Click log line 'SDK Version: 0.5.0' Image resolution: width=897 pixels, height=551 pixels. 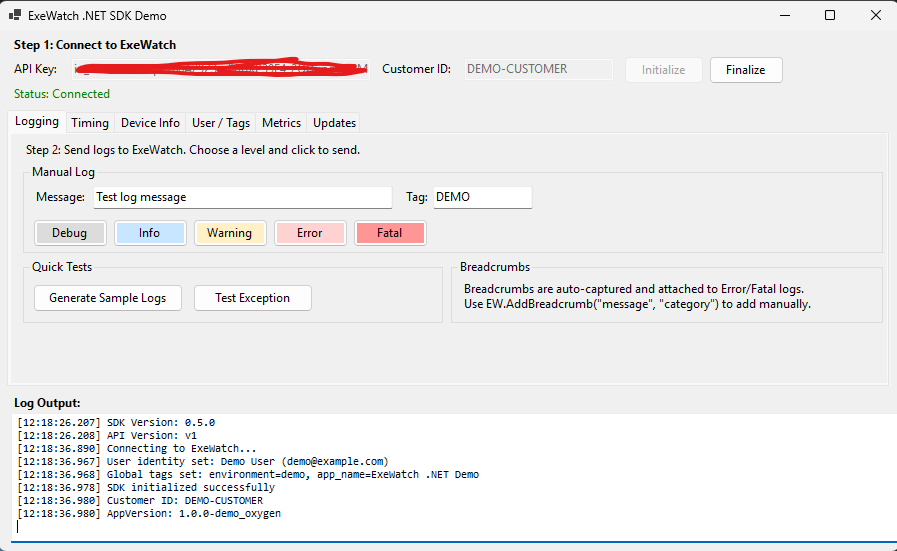pyautogui.click(x=116, y=423)
